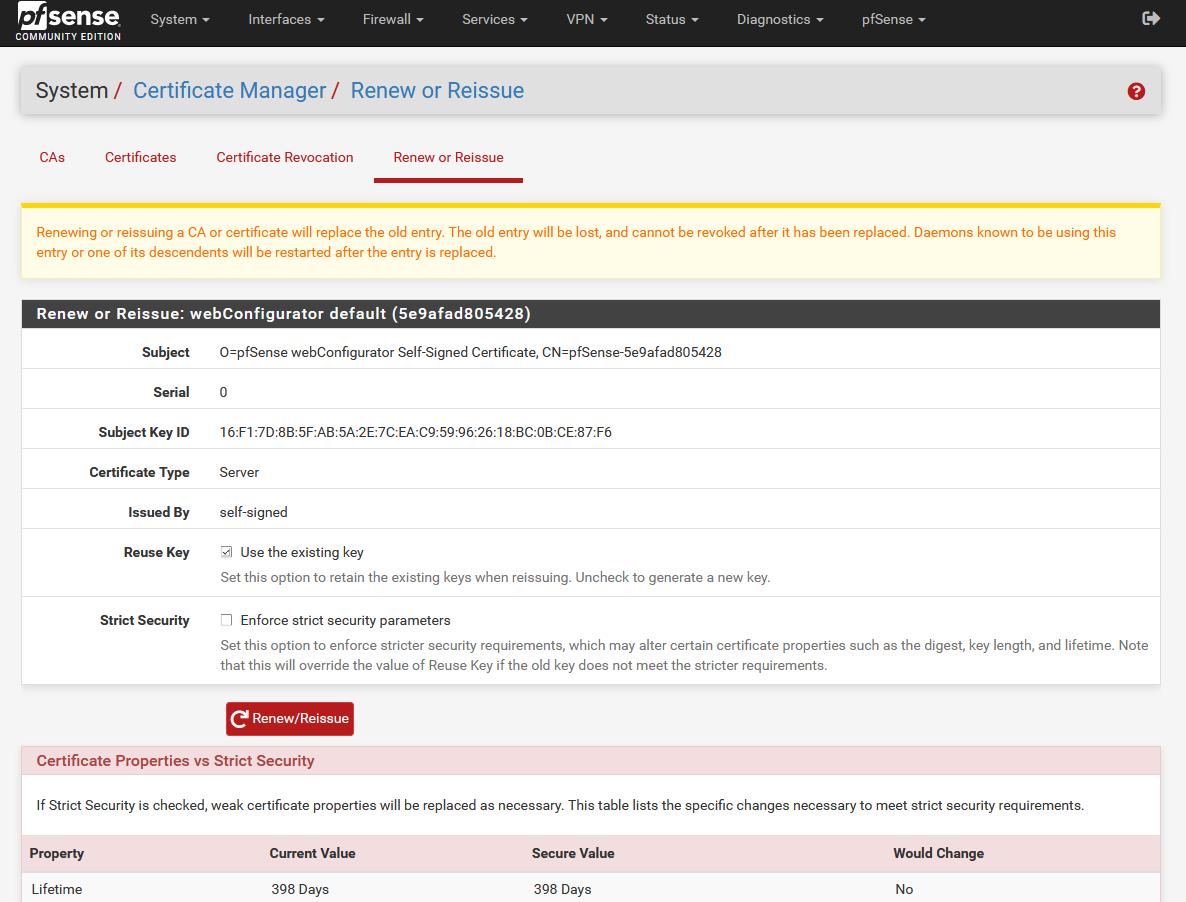Follow the Renew or Reissue breadcrumb link
Viewport: 1186px width, 902px height.
437,91
